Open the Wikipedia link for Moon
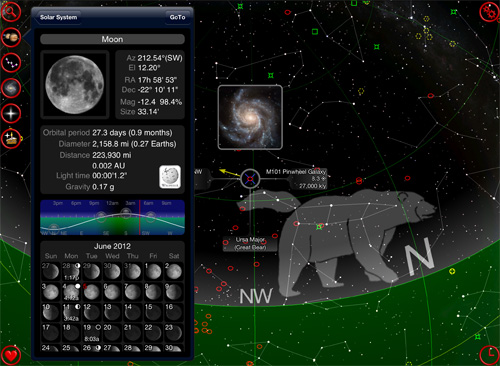Screen dimensions: 500x366 (170, 177)
